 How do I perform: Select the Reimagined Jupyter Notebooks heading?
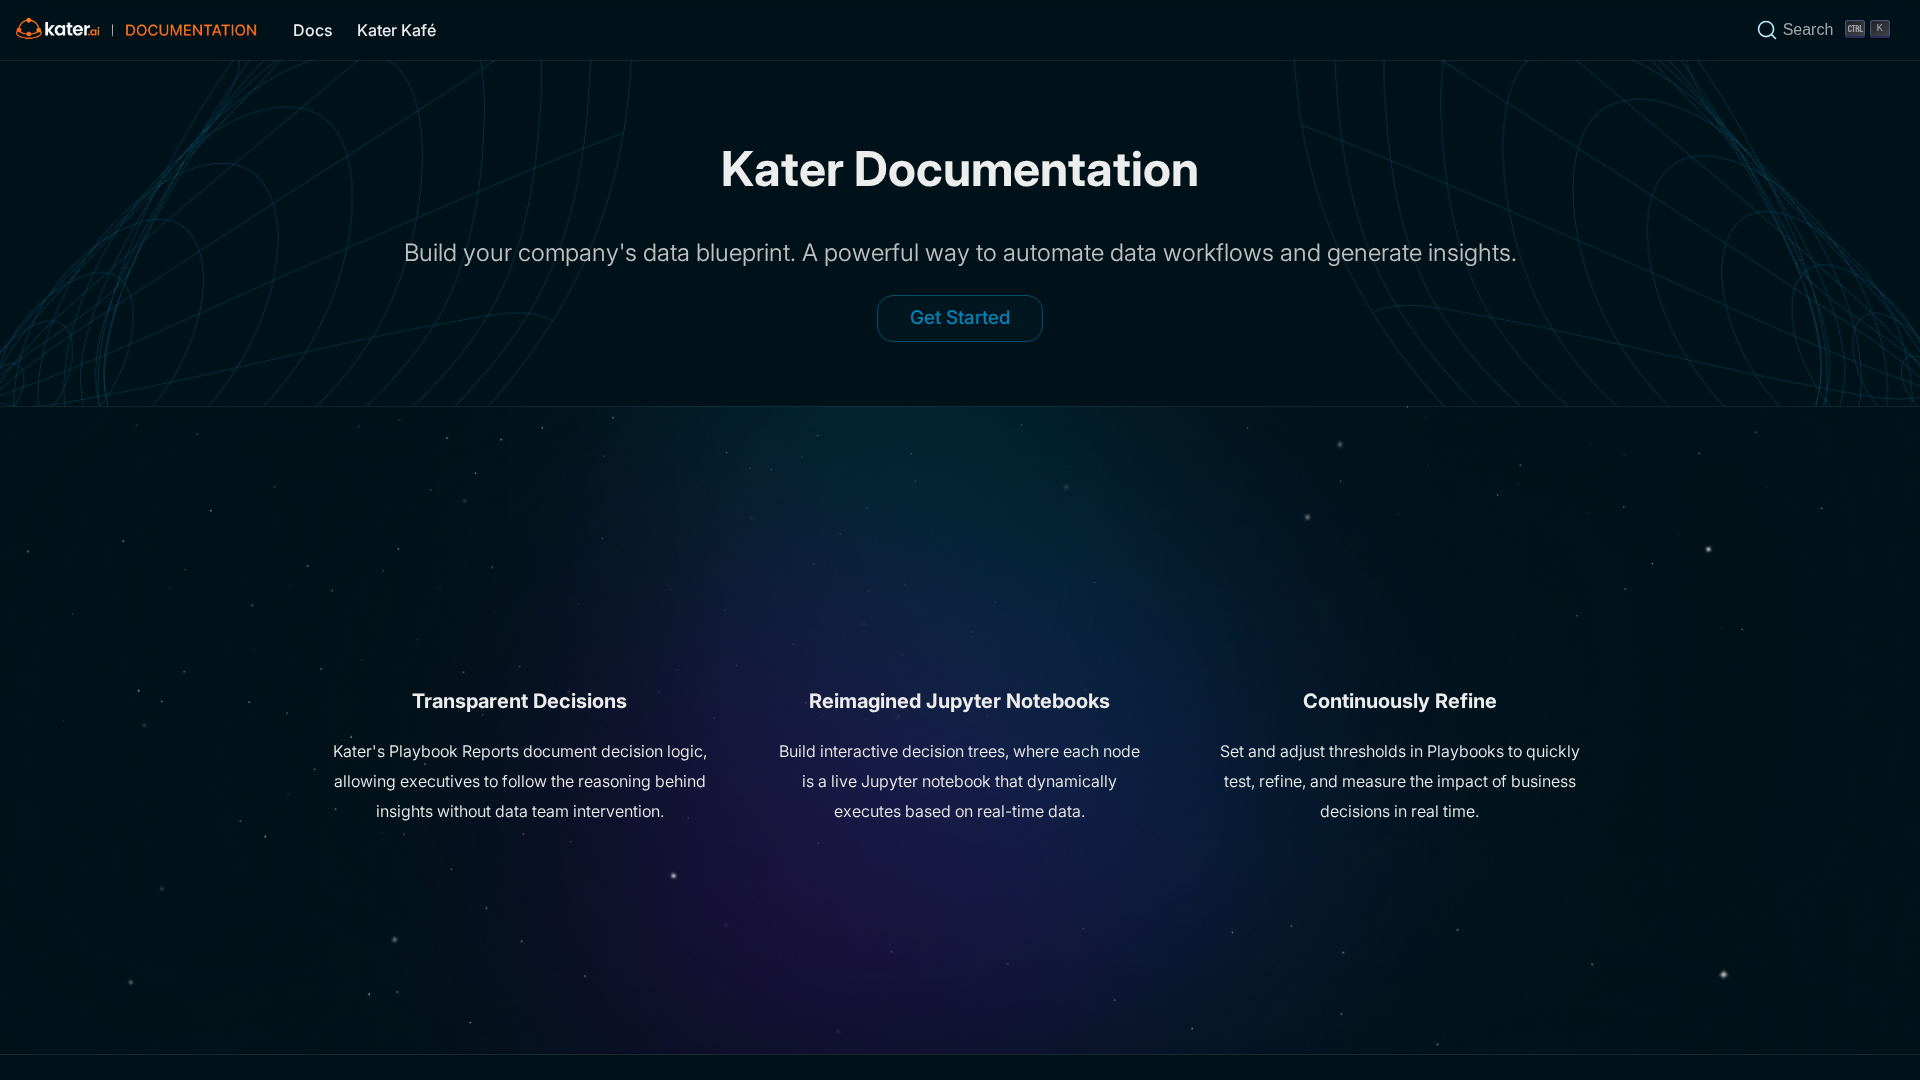(959, 701)
